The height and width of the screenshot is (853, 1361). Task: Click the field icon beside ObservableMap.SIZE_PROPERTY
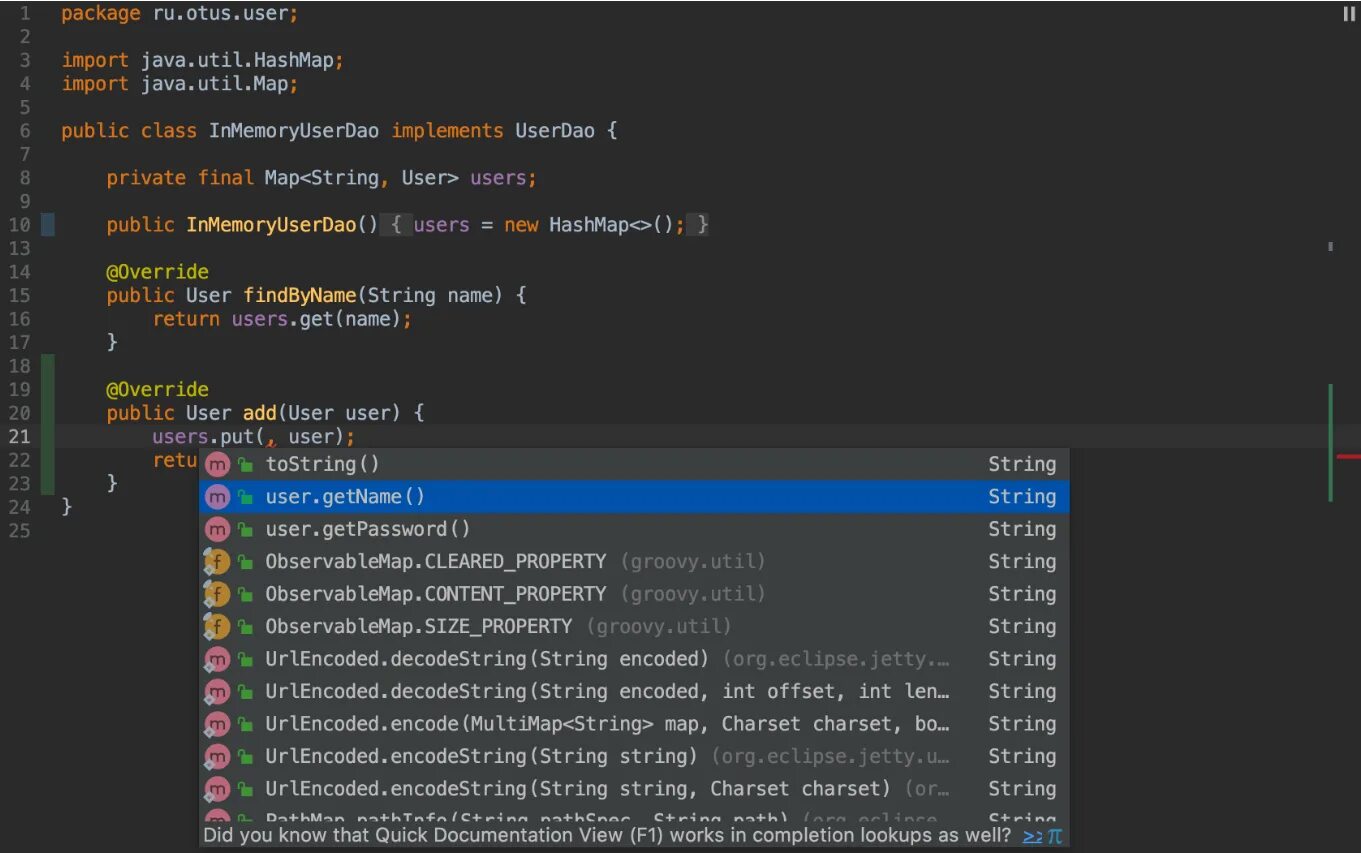click(217, 627)
